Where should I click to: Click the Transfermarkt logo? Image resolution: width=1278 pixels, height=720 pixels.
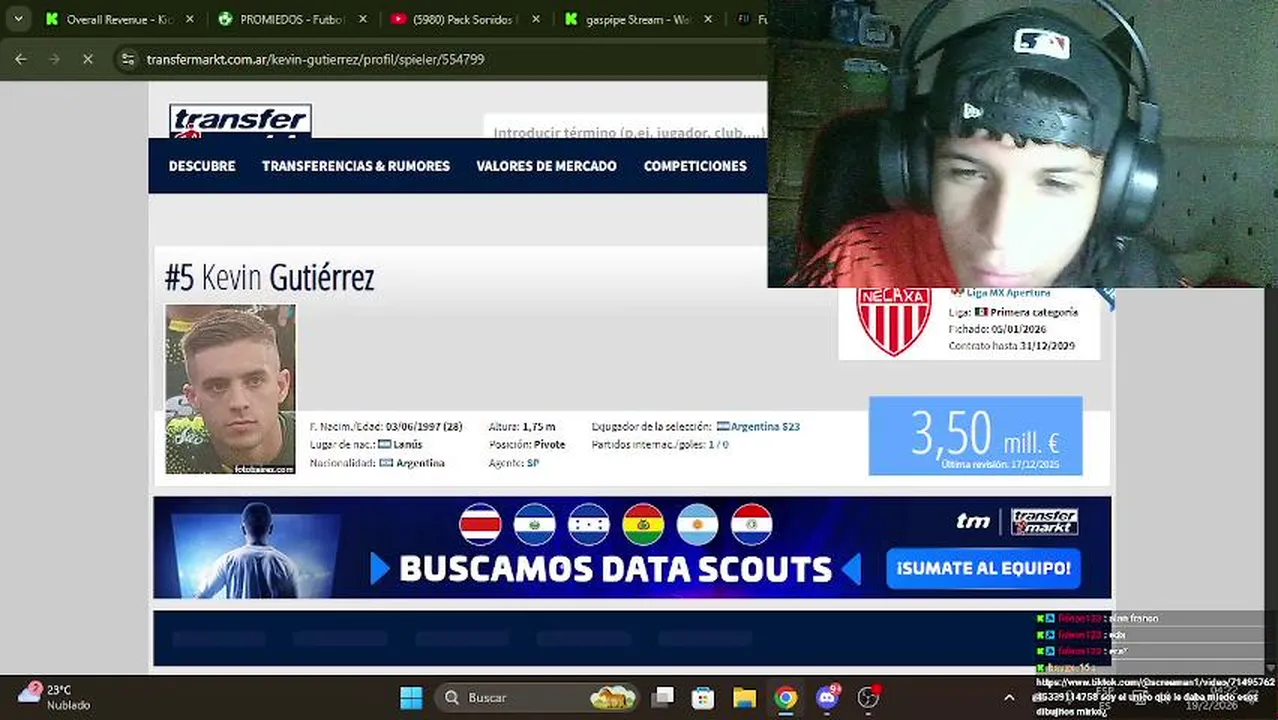pyautogui.click(x=240, y=121)
